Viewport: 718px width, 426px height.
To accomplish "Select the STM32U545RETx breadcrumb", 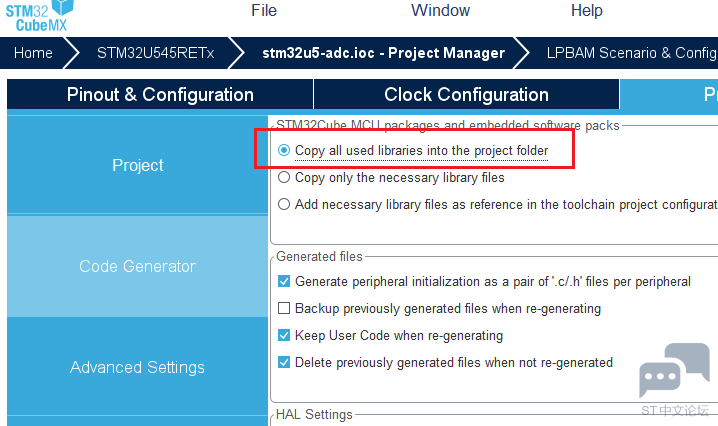I will tap(155, 53).
